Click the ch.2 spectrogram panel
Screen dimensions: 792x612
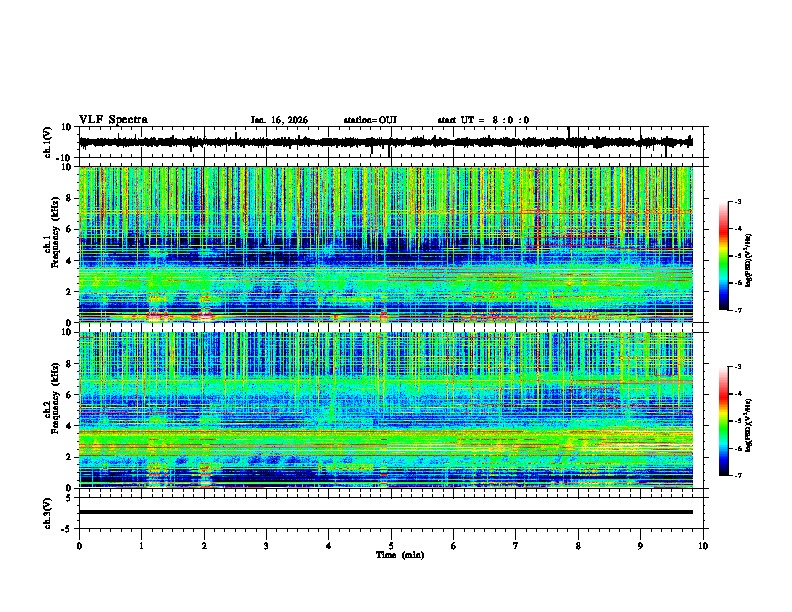point(385,410)
